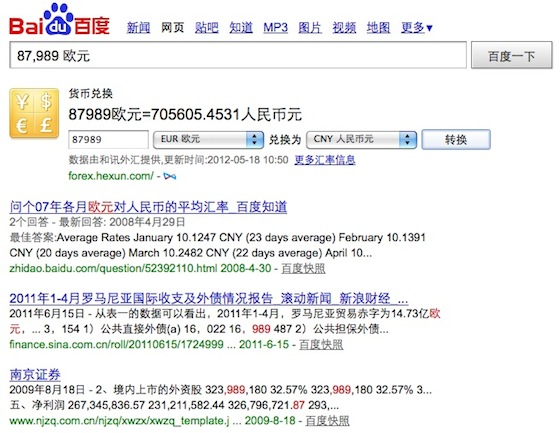
Task: Open 百度快照 for the njzq.com.cn result
Action: [328, 420]
